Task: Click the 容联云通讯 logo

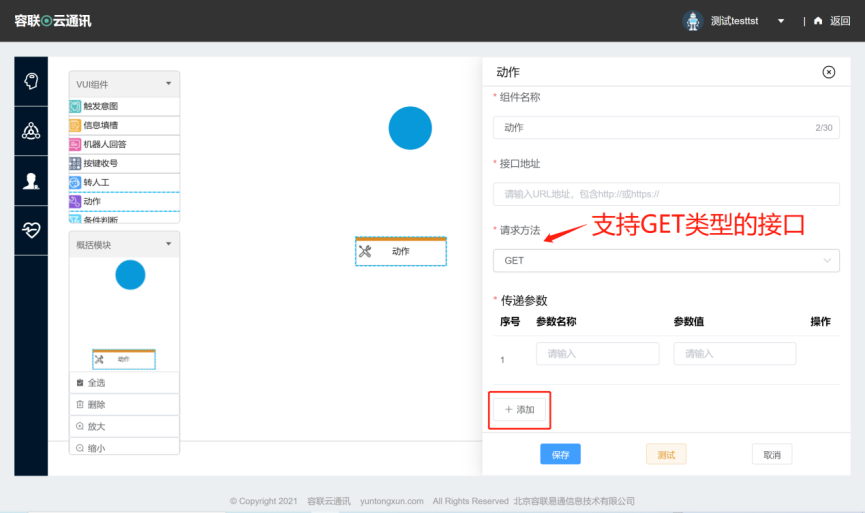Action: click(x=53, y=21)
